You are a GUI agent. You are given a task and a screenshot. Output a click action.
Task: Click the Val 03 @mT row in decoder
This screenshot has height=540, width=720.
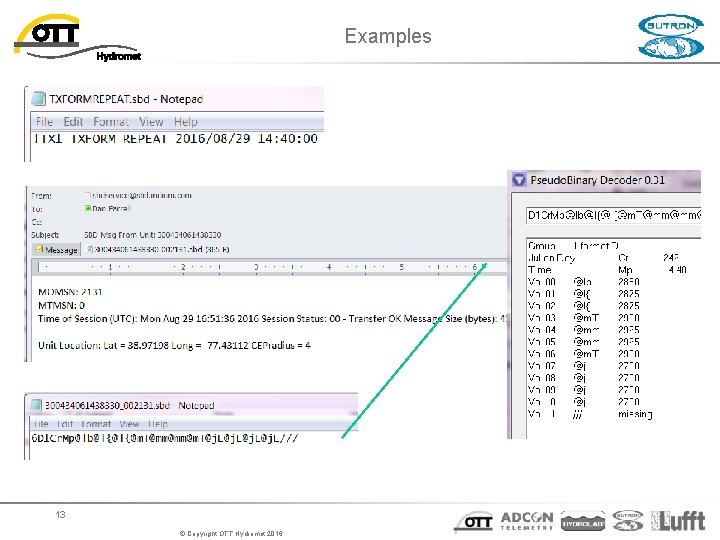584,317
